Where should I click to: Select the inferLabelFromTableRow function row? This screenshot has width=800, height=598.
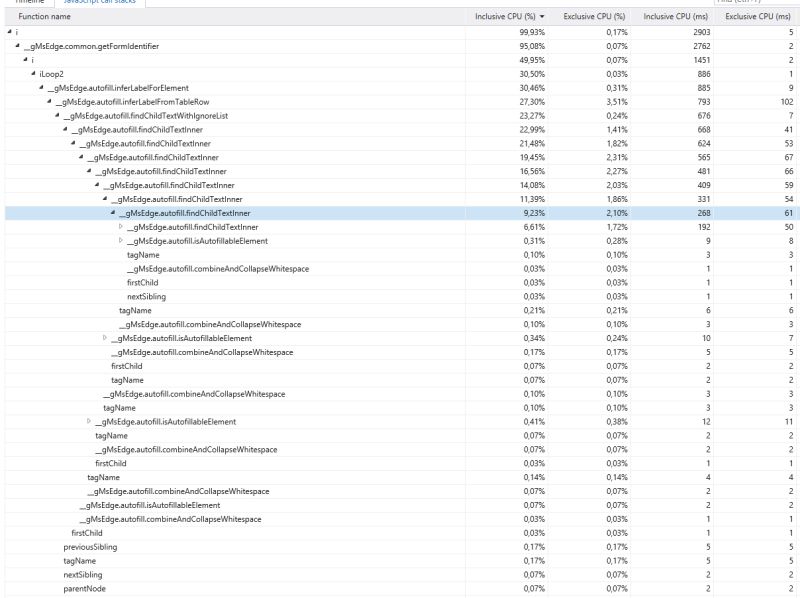pyautogui.click(x=400, y=102)
